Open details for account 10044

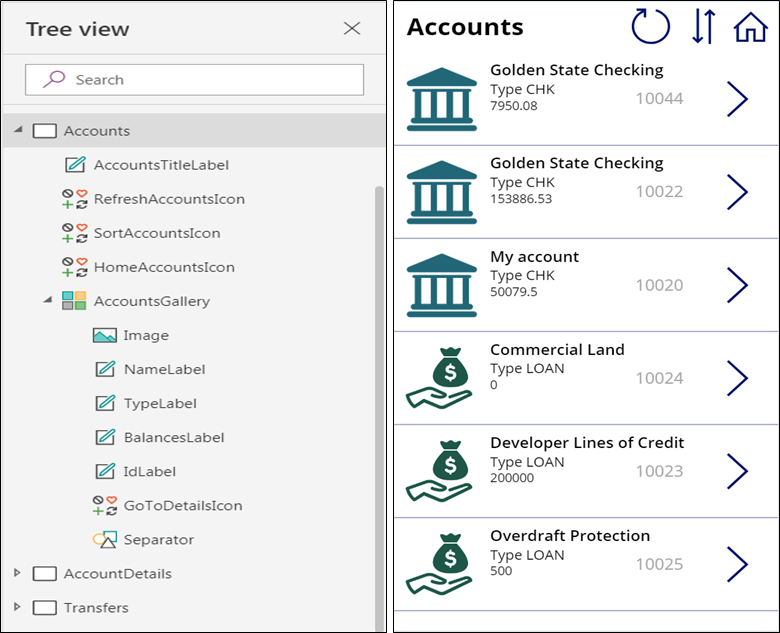737,99
